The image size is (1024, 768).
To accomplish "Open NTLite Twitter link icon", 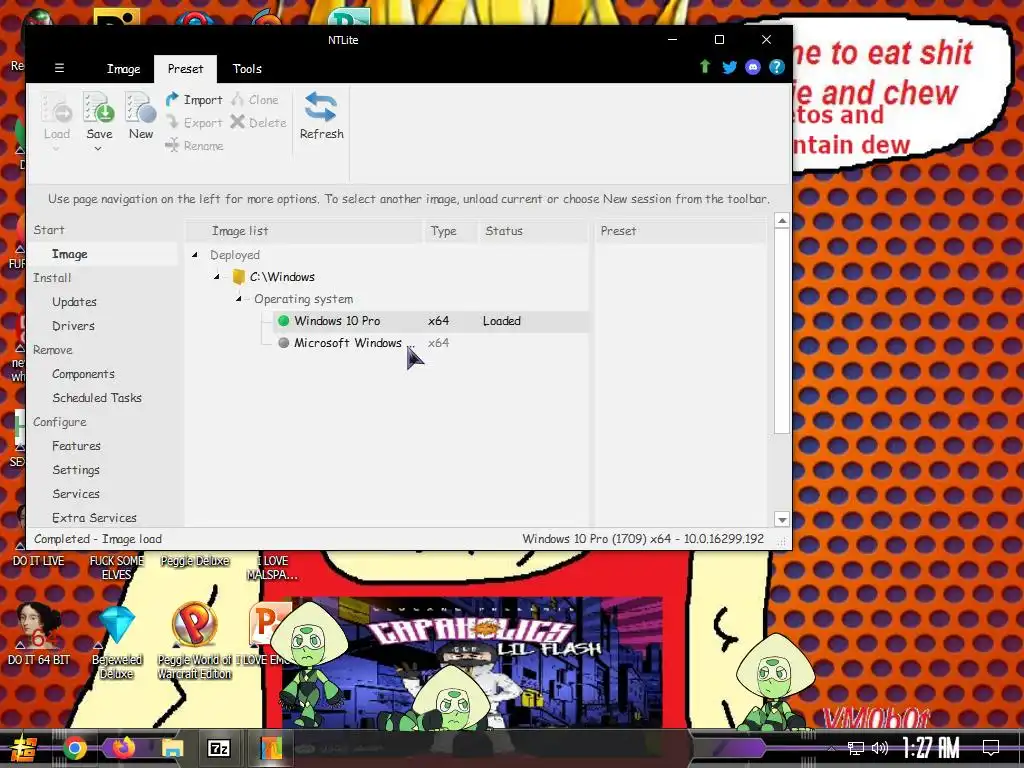I will (x=729, y=67).
